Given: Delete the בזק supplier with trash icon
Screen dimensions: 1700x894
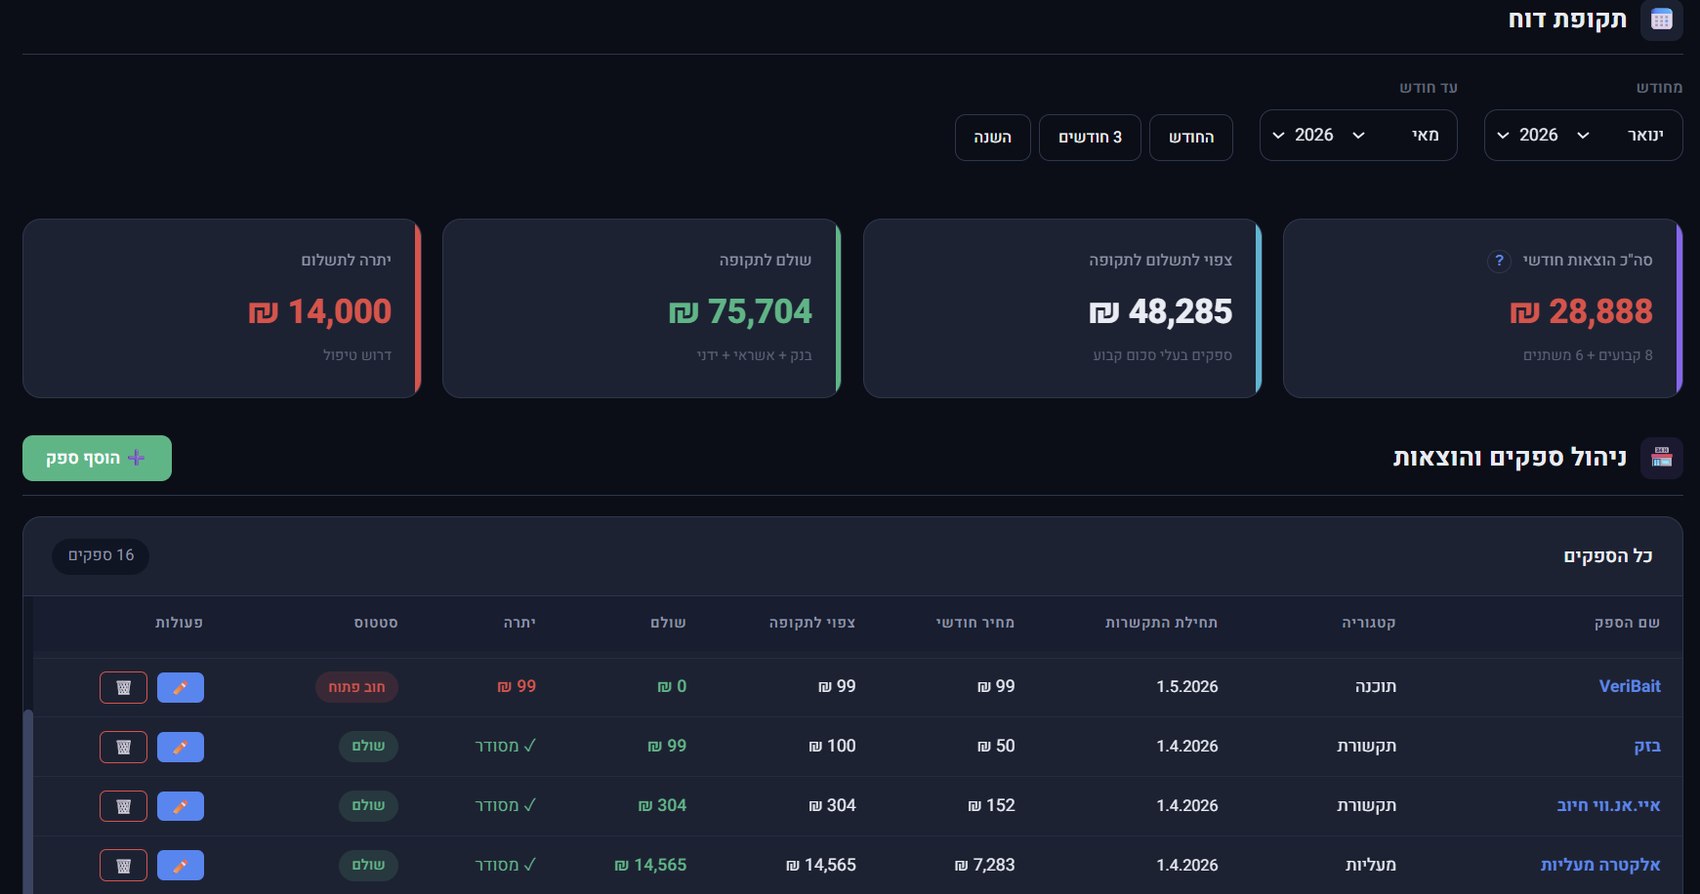Looking at the screenshot, I should pos(124,747).
